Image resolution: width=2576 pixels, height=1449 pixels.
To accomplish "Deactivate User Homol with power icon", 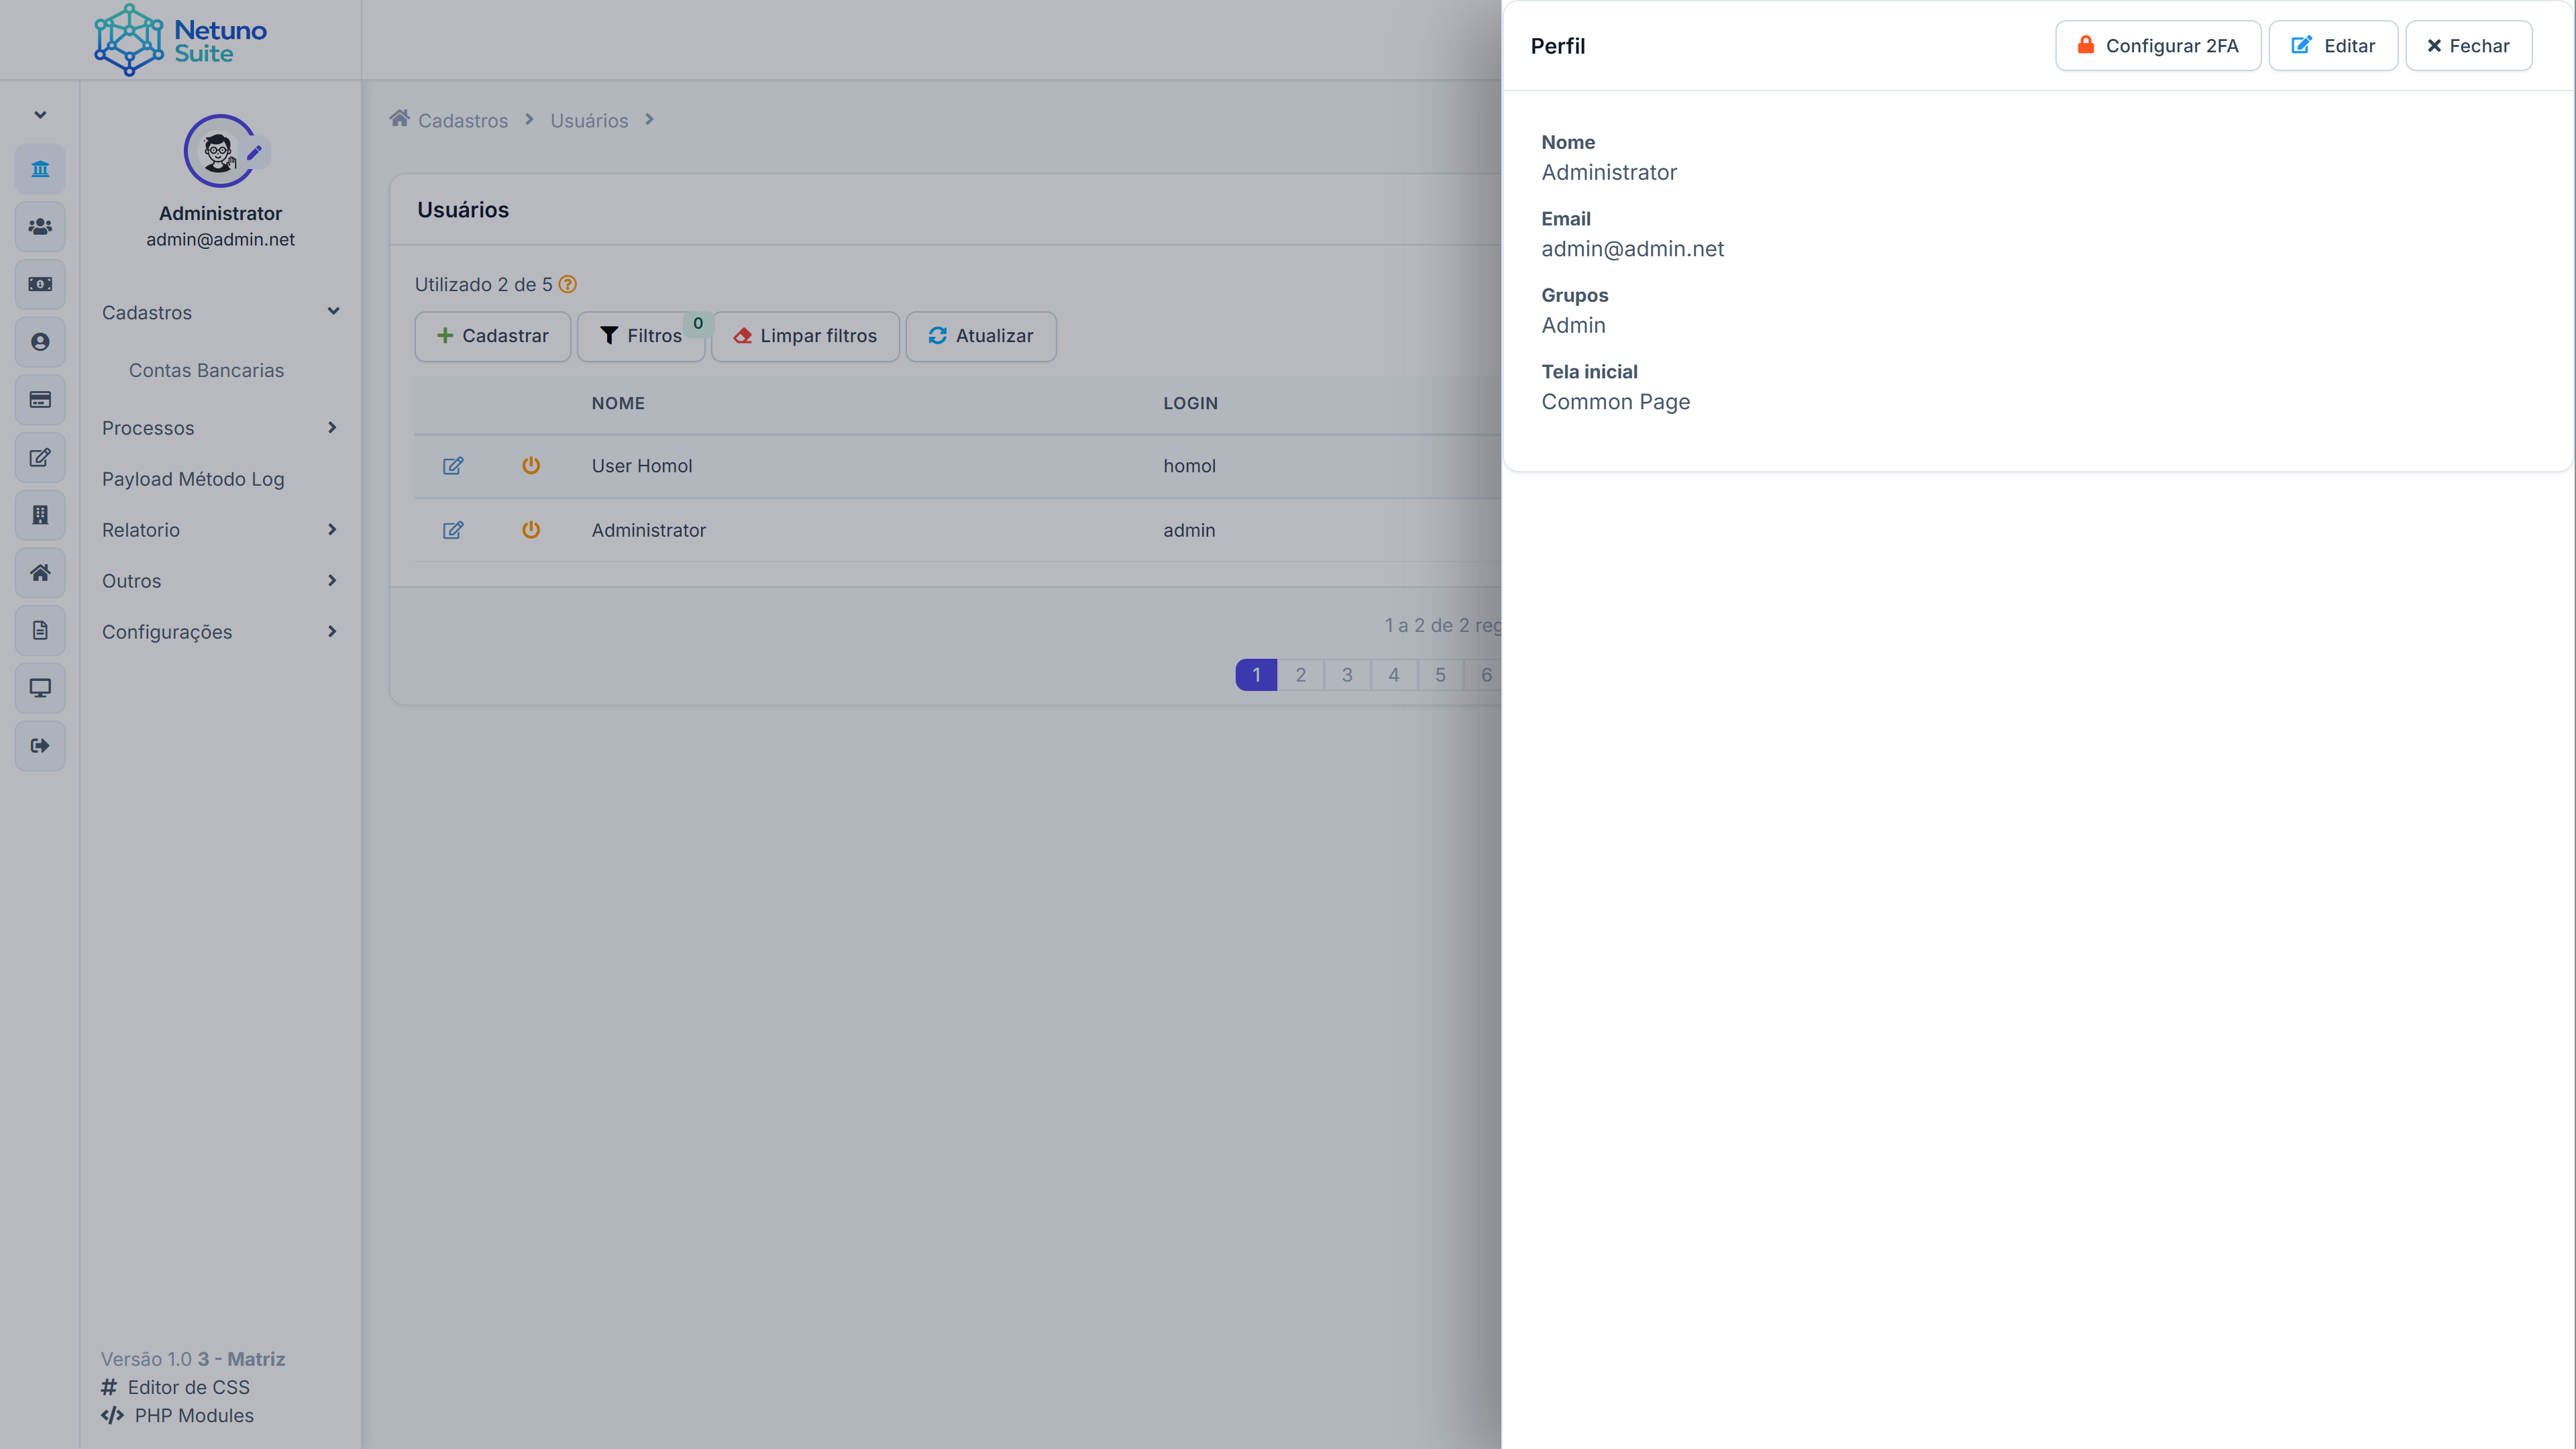I will 531,466.
